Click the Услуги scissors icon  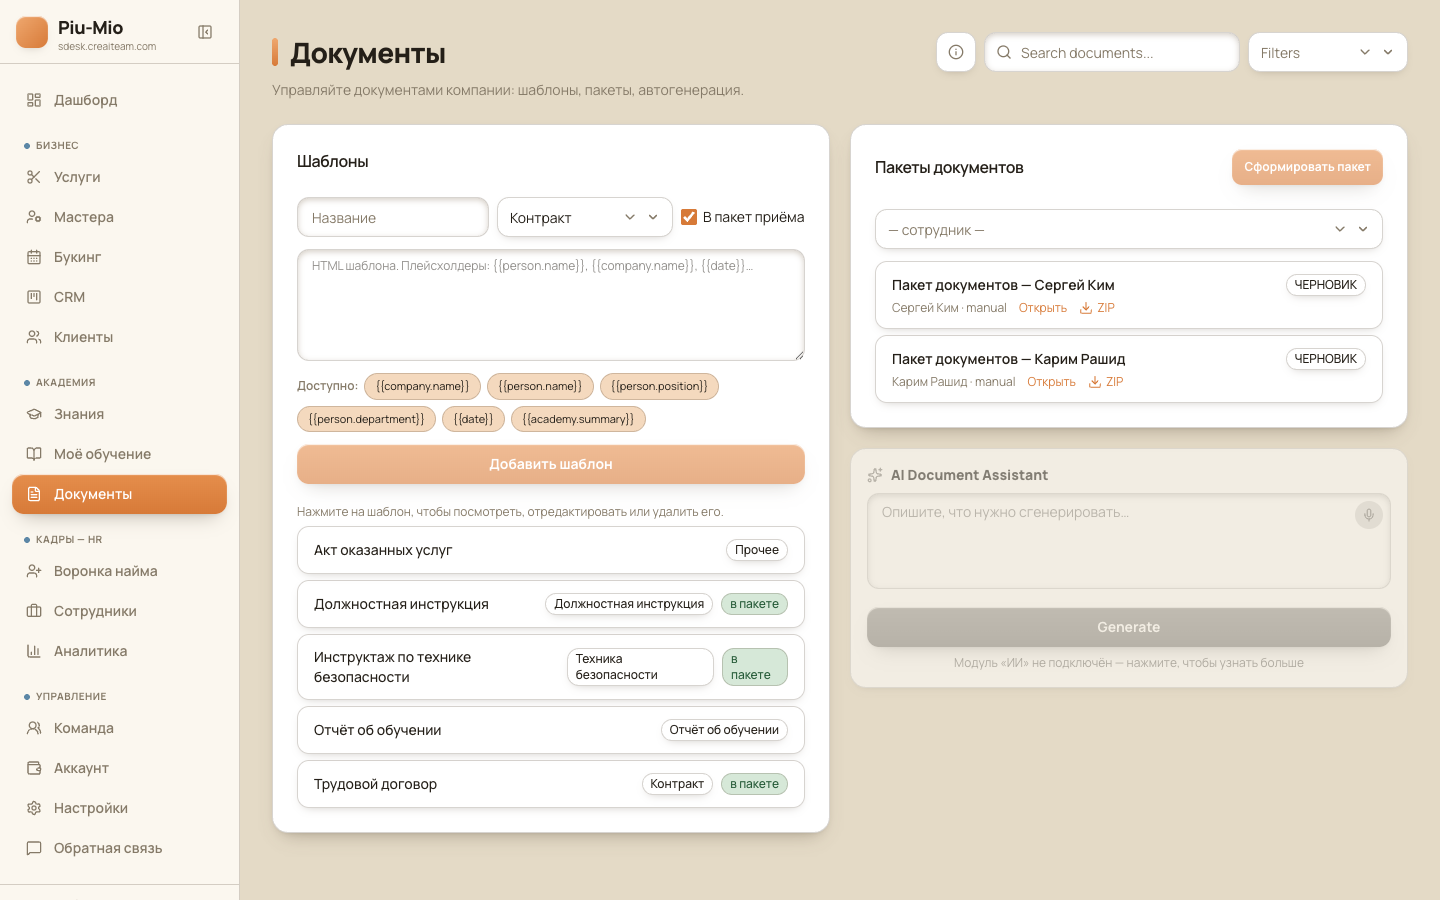(x=34, y=177)
